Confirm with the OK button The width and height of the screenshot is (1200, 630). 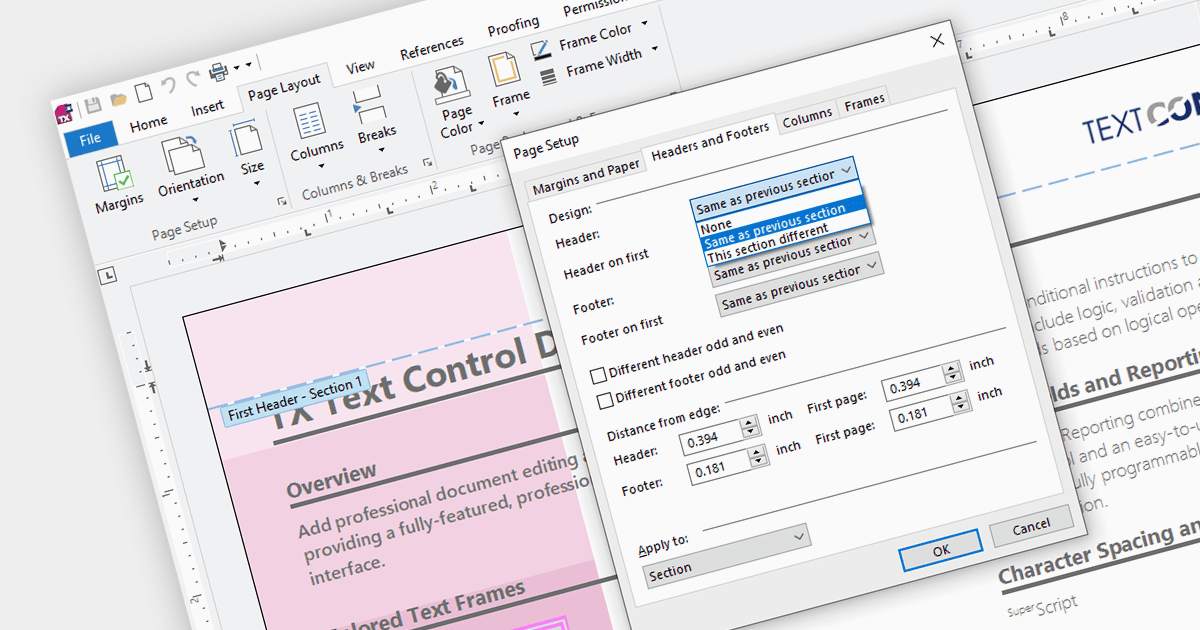pyautogui.click(x=941, y=549)
